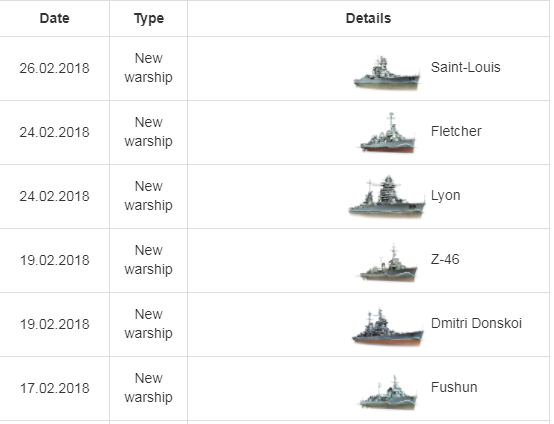The height and width of the screenshot is (424, 554).
Task: Click New warship type in Fushun row
Action: coord(148,388)
